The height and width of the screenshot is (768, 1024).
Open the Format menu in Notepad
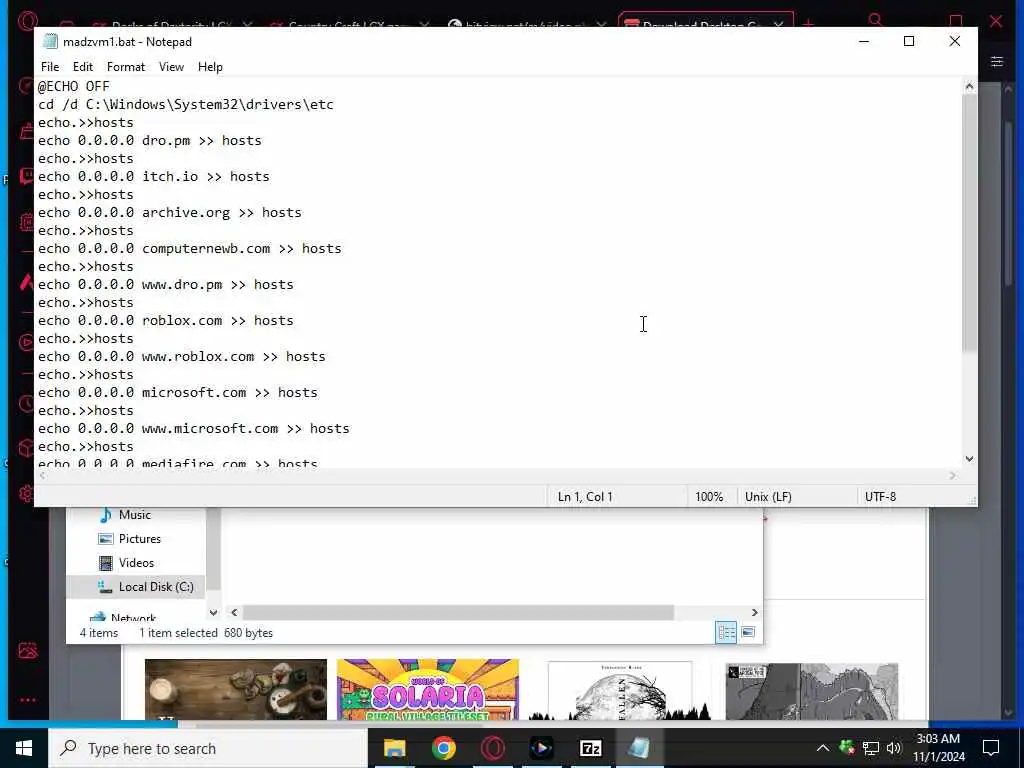125,67
